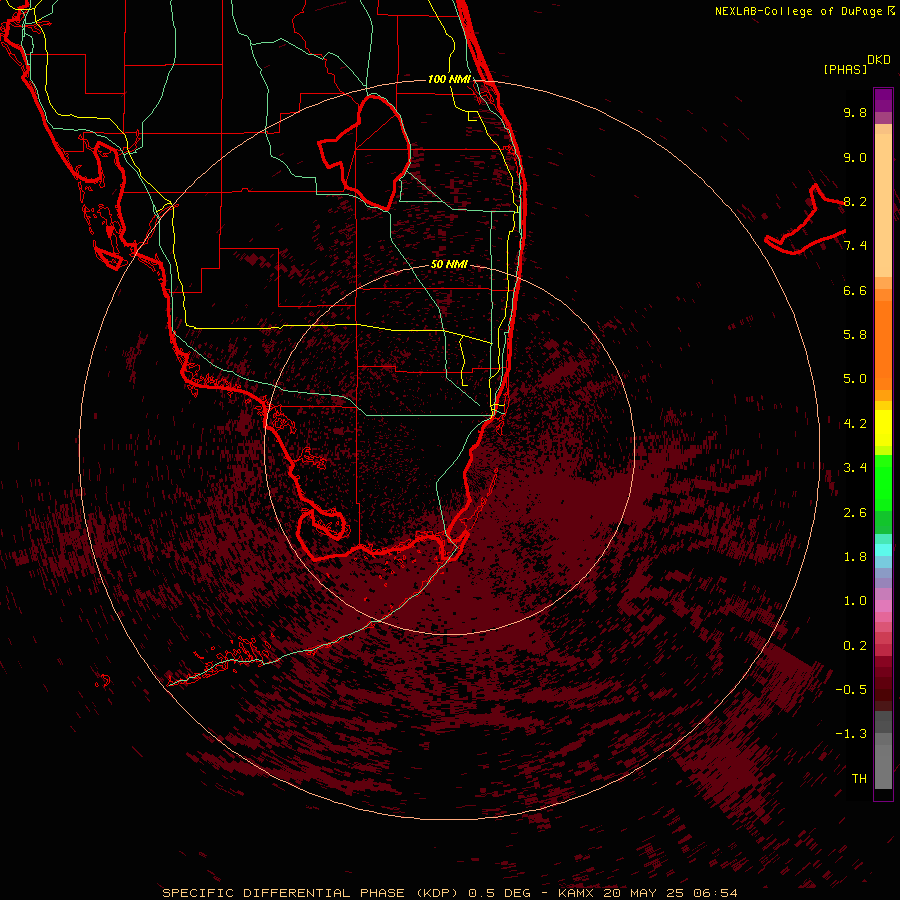
Task: Click the purple segment atop the color bar
Action: click(883, 100)
